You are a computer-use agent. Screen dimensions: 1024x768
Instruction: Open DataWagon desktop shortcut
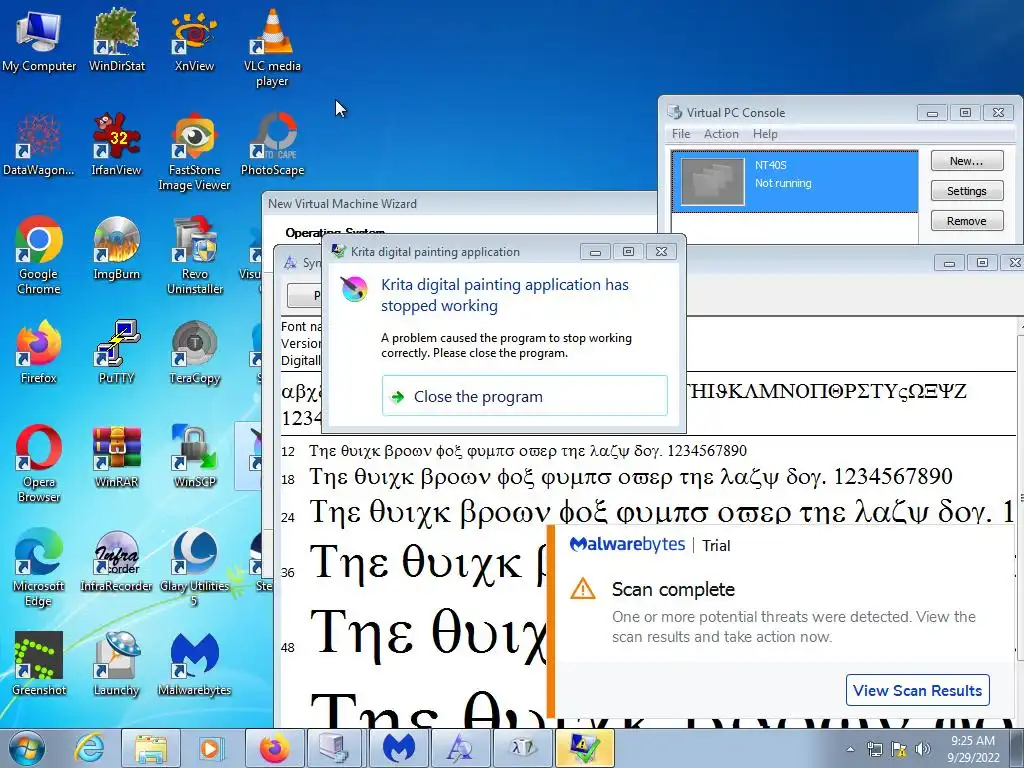tap(39, 145)
